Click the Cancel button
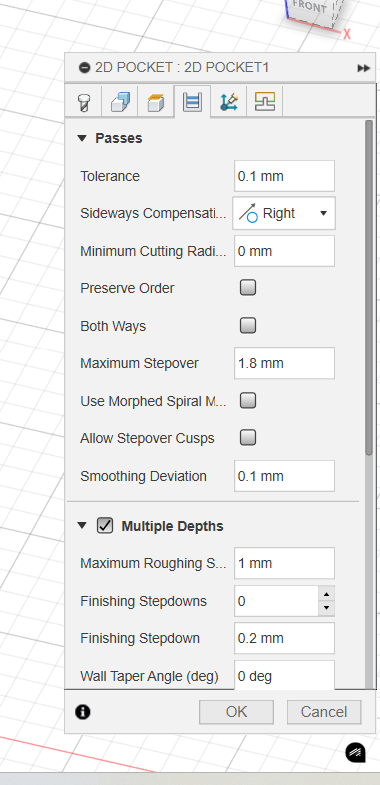380x785 pixels. (x=324, y=712)
